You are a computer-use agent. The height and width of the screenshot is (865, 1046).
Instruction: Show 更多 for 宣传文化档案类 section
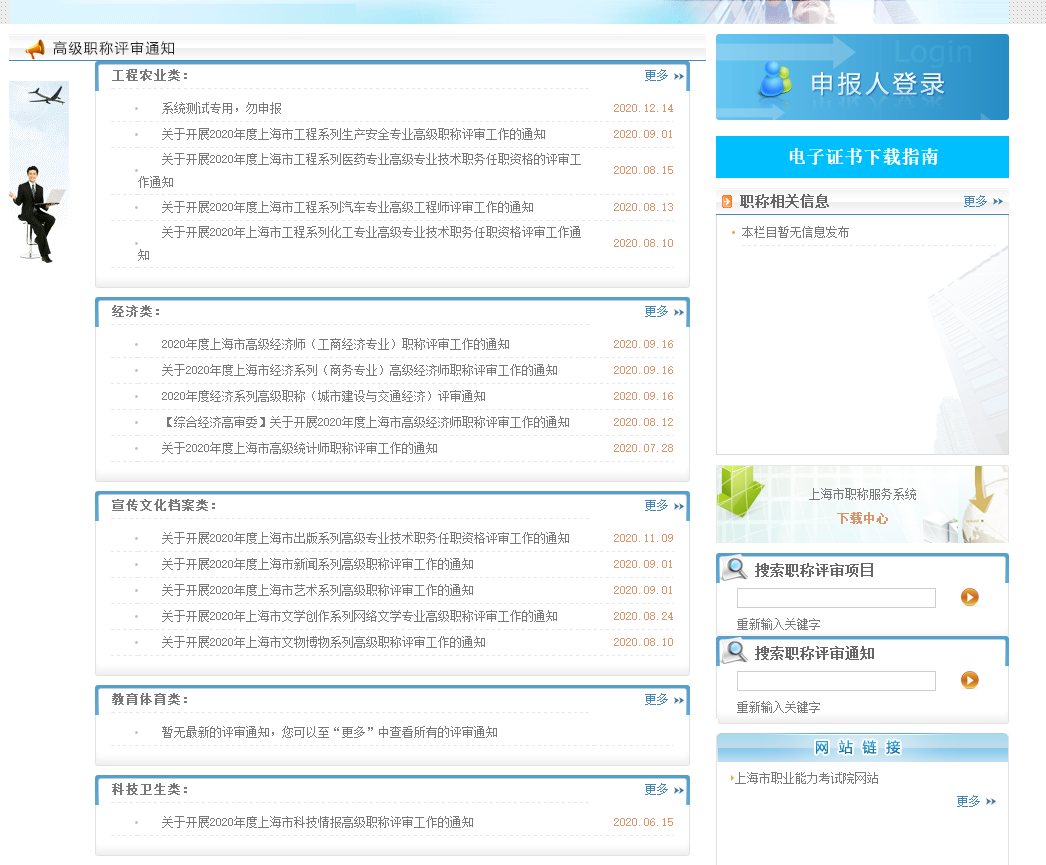coord(663,506)
